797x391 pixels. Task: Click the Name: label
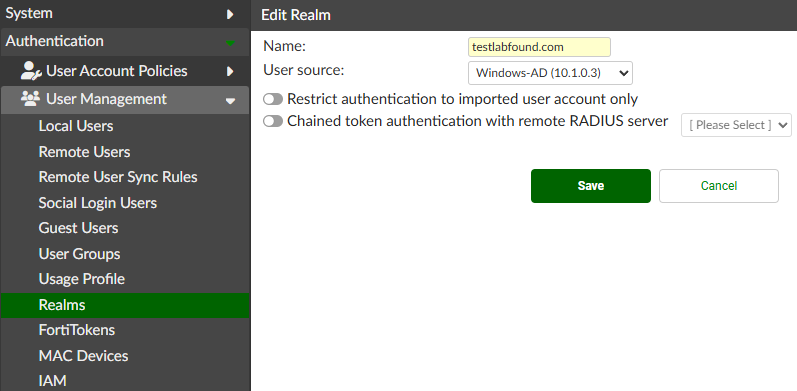[284, 46]
